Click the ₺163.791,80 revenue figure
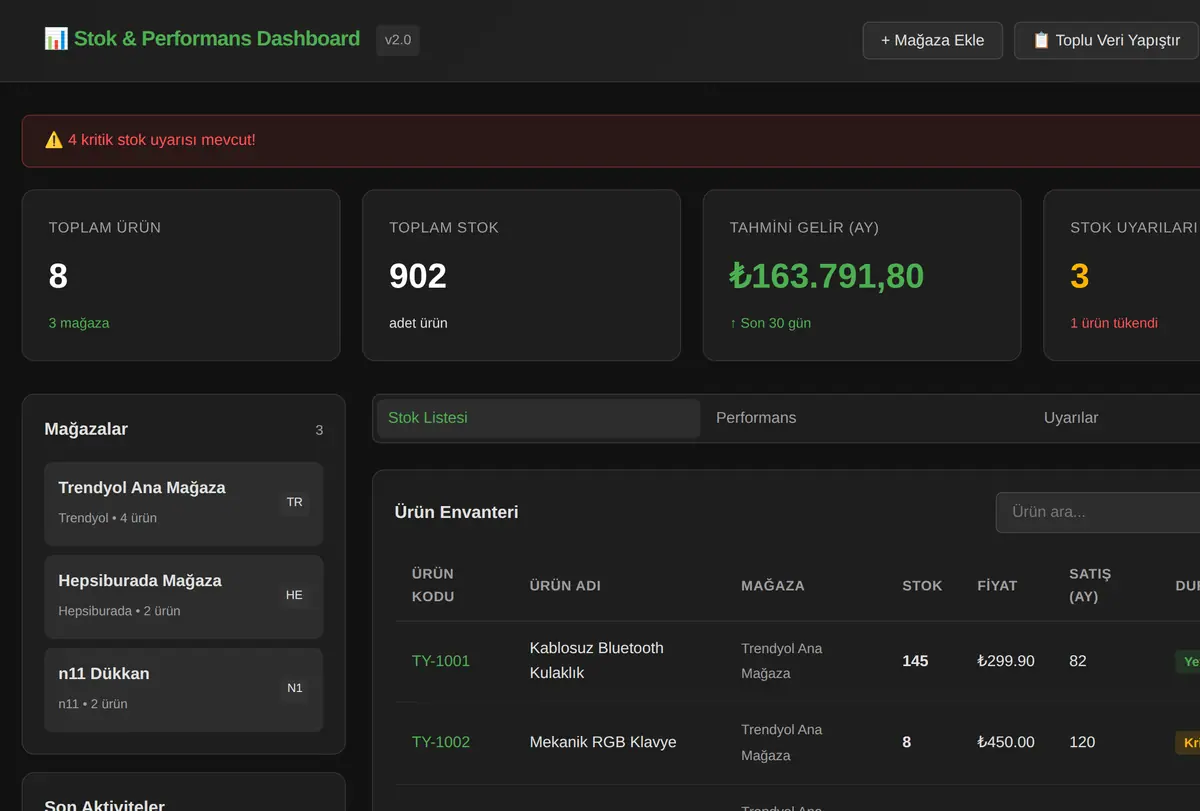 click(827, 276)
